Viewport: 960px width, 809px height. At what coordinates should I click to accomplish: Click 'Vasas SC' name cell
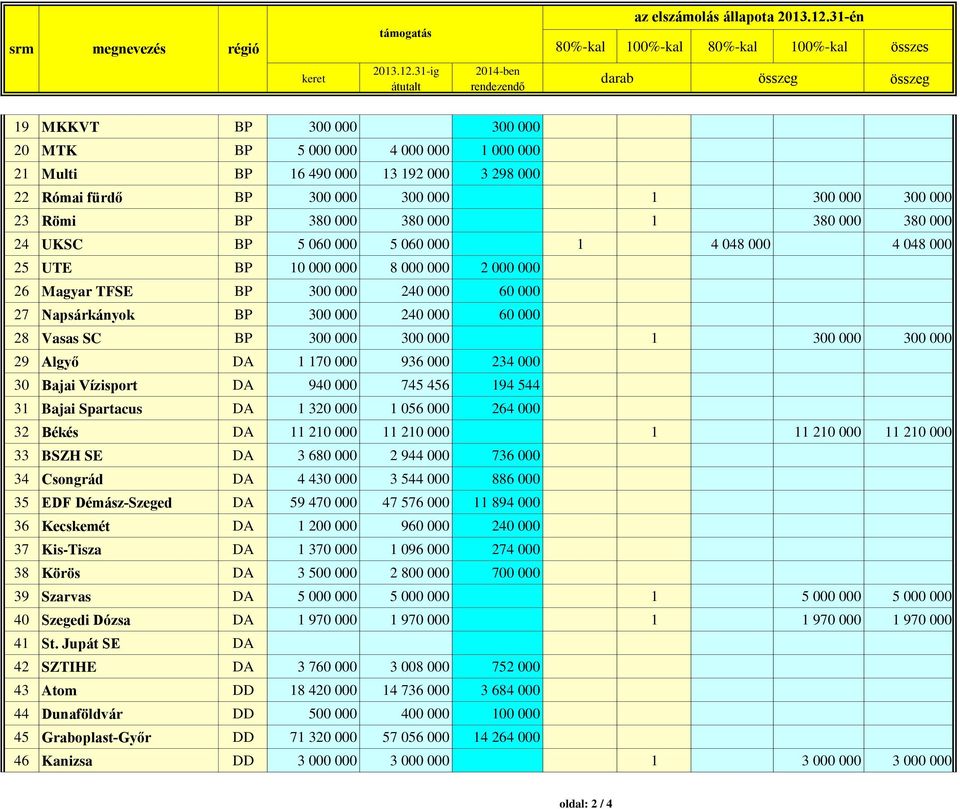pos(129,338)
